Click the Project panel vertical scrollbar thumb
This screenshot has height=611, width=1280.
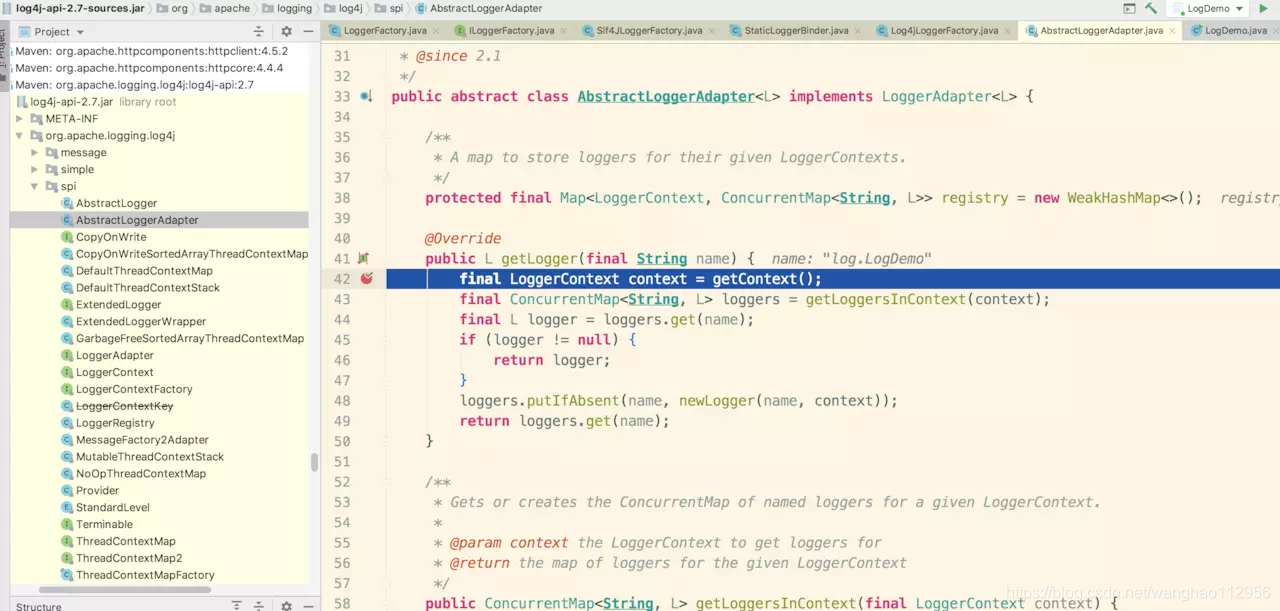coord(314,462)
